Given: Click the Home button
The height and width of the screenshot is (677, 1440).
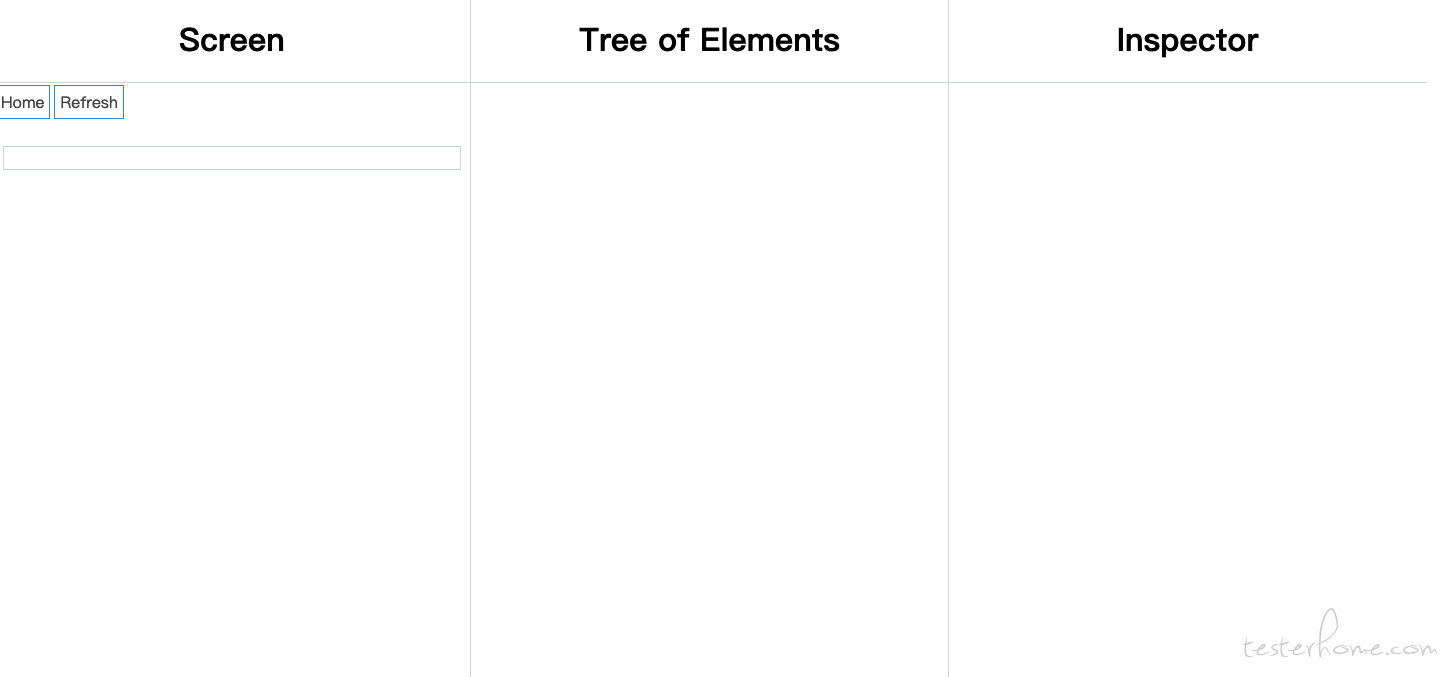Looking at the screenshot, I should [24, 102].
